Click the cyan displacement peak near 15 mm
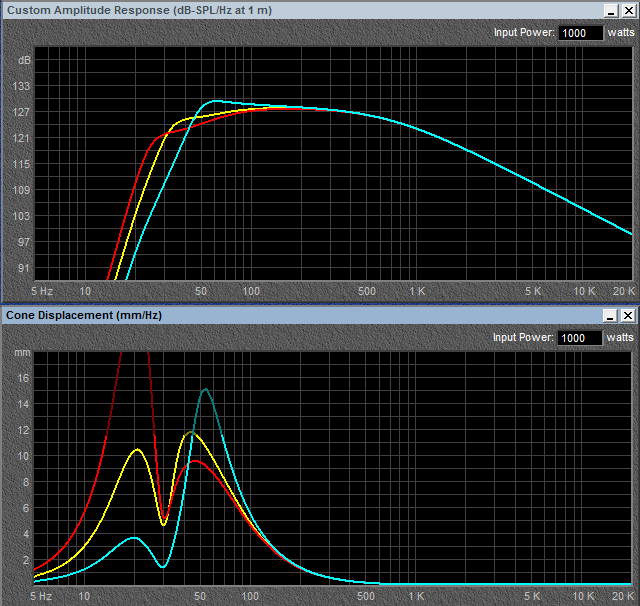This screenshot has width=640, height=606. [206, 389]
